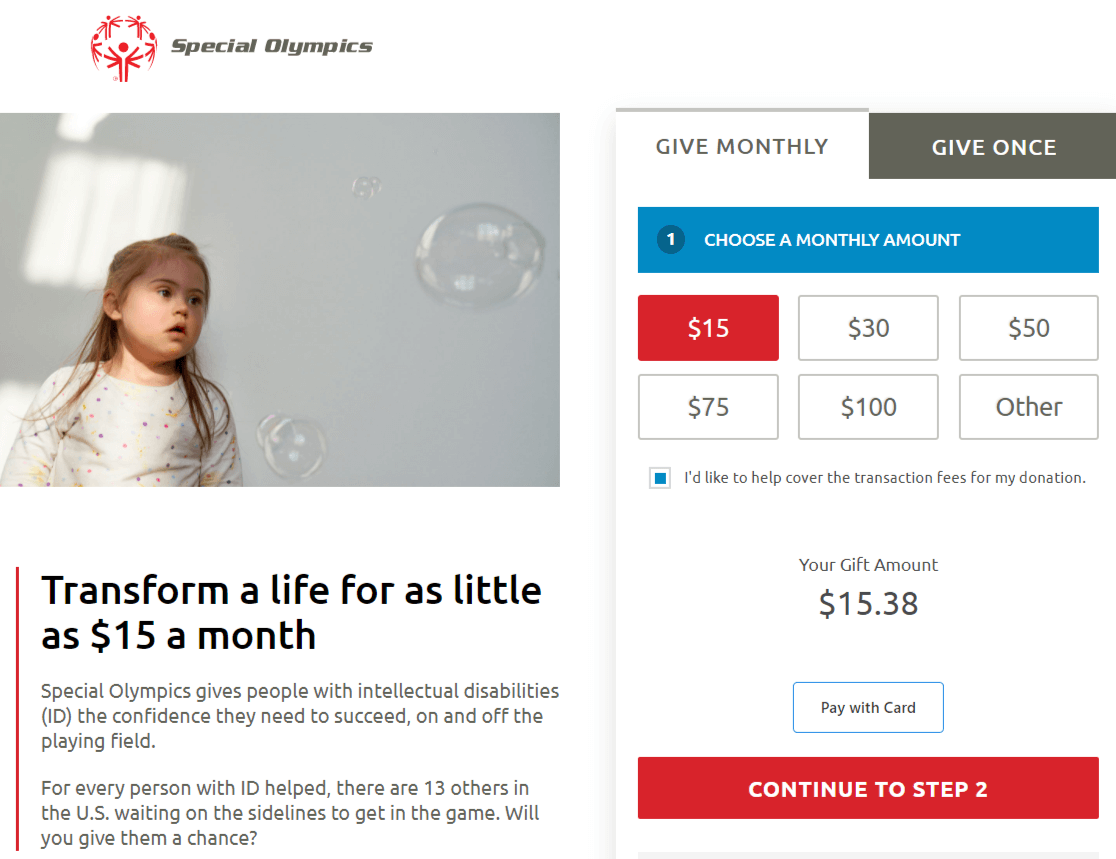This screenshot has width=1116, height=859.
Task: Click the Transform a life headline
Action: [x=291, y=612]
